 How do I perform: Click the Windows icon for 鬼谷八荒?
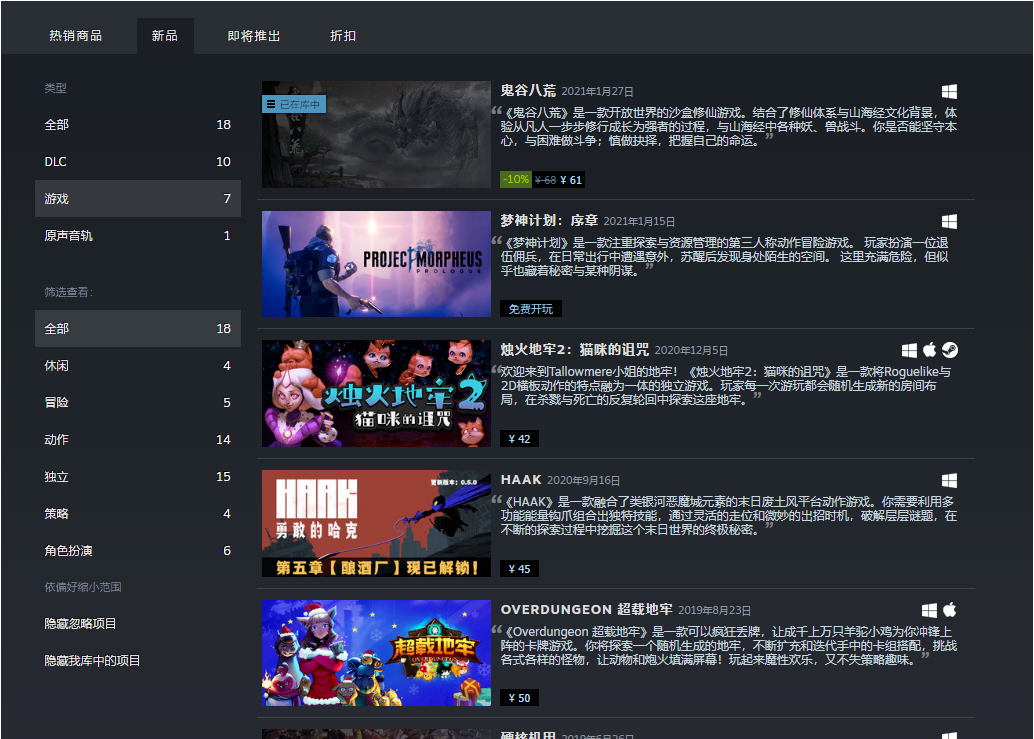[949, 92]
